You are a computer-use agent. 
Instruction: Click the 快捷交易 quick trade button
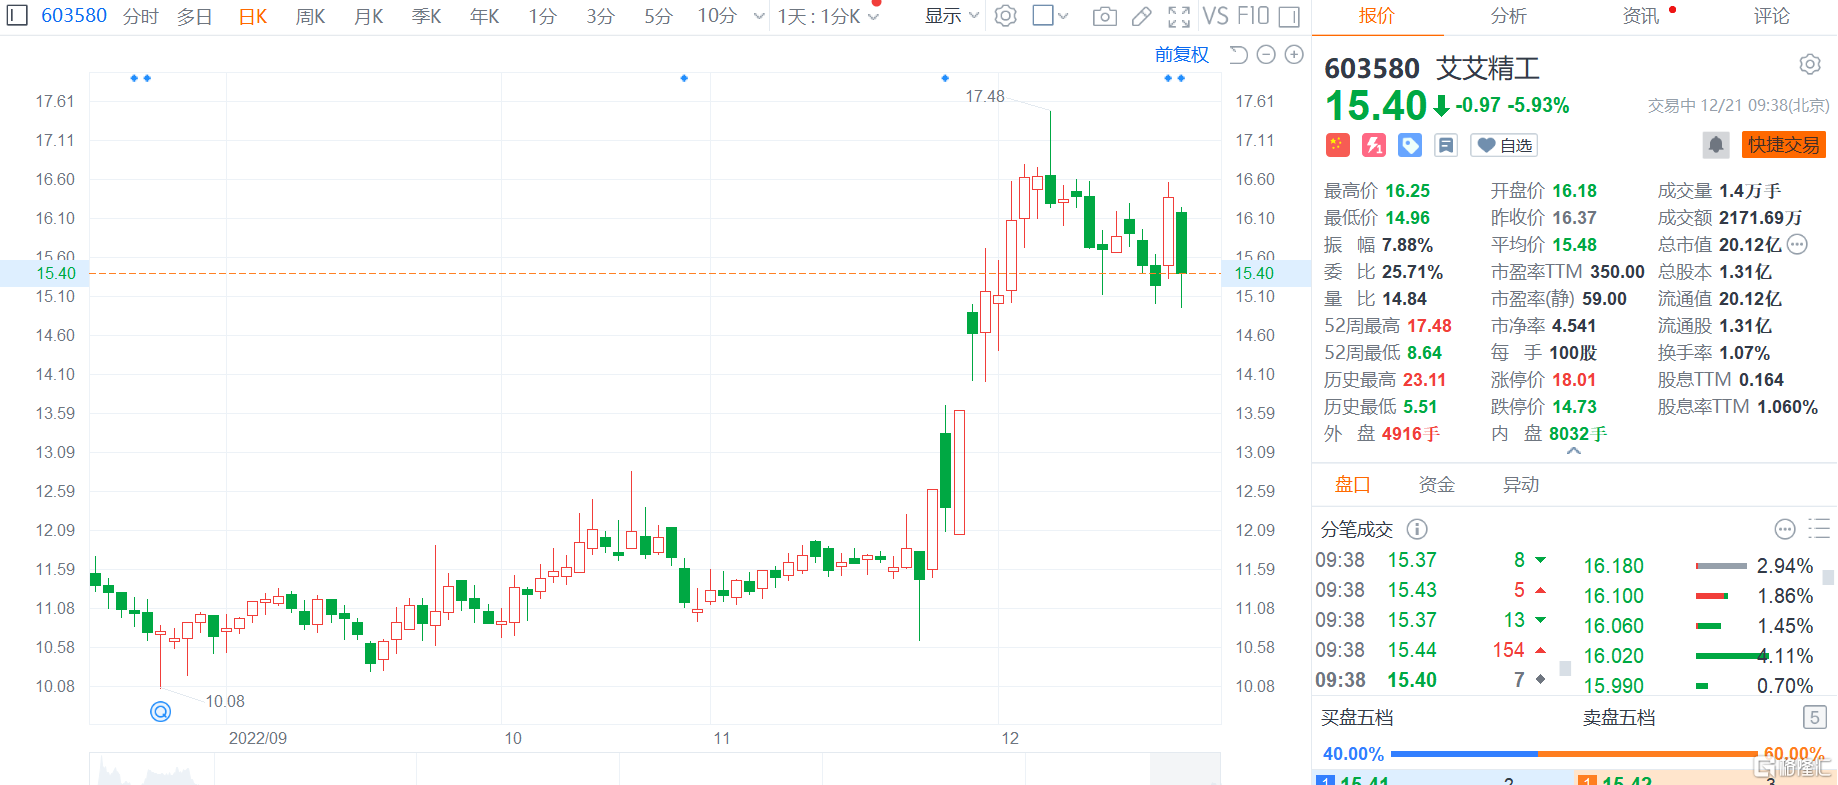(x=1784, y=145)
